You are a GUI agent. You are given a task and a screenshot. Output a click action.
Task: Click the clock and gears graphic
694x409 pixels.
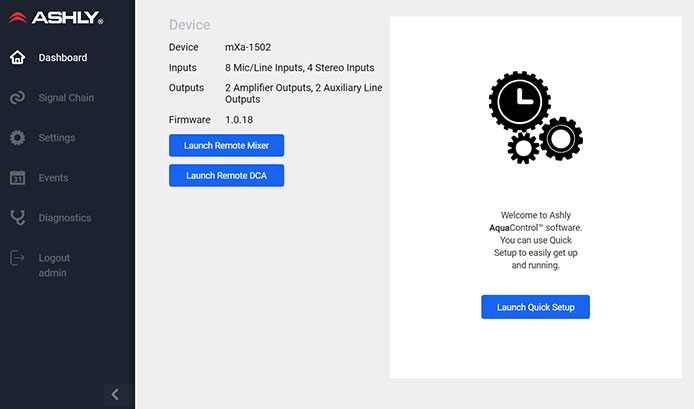[x=535, y=118]
